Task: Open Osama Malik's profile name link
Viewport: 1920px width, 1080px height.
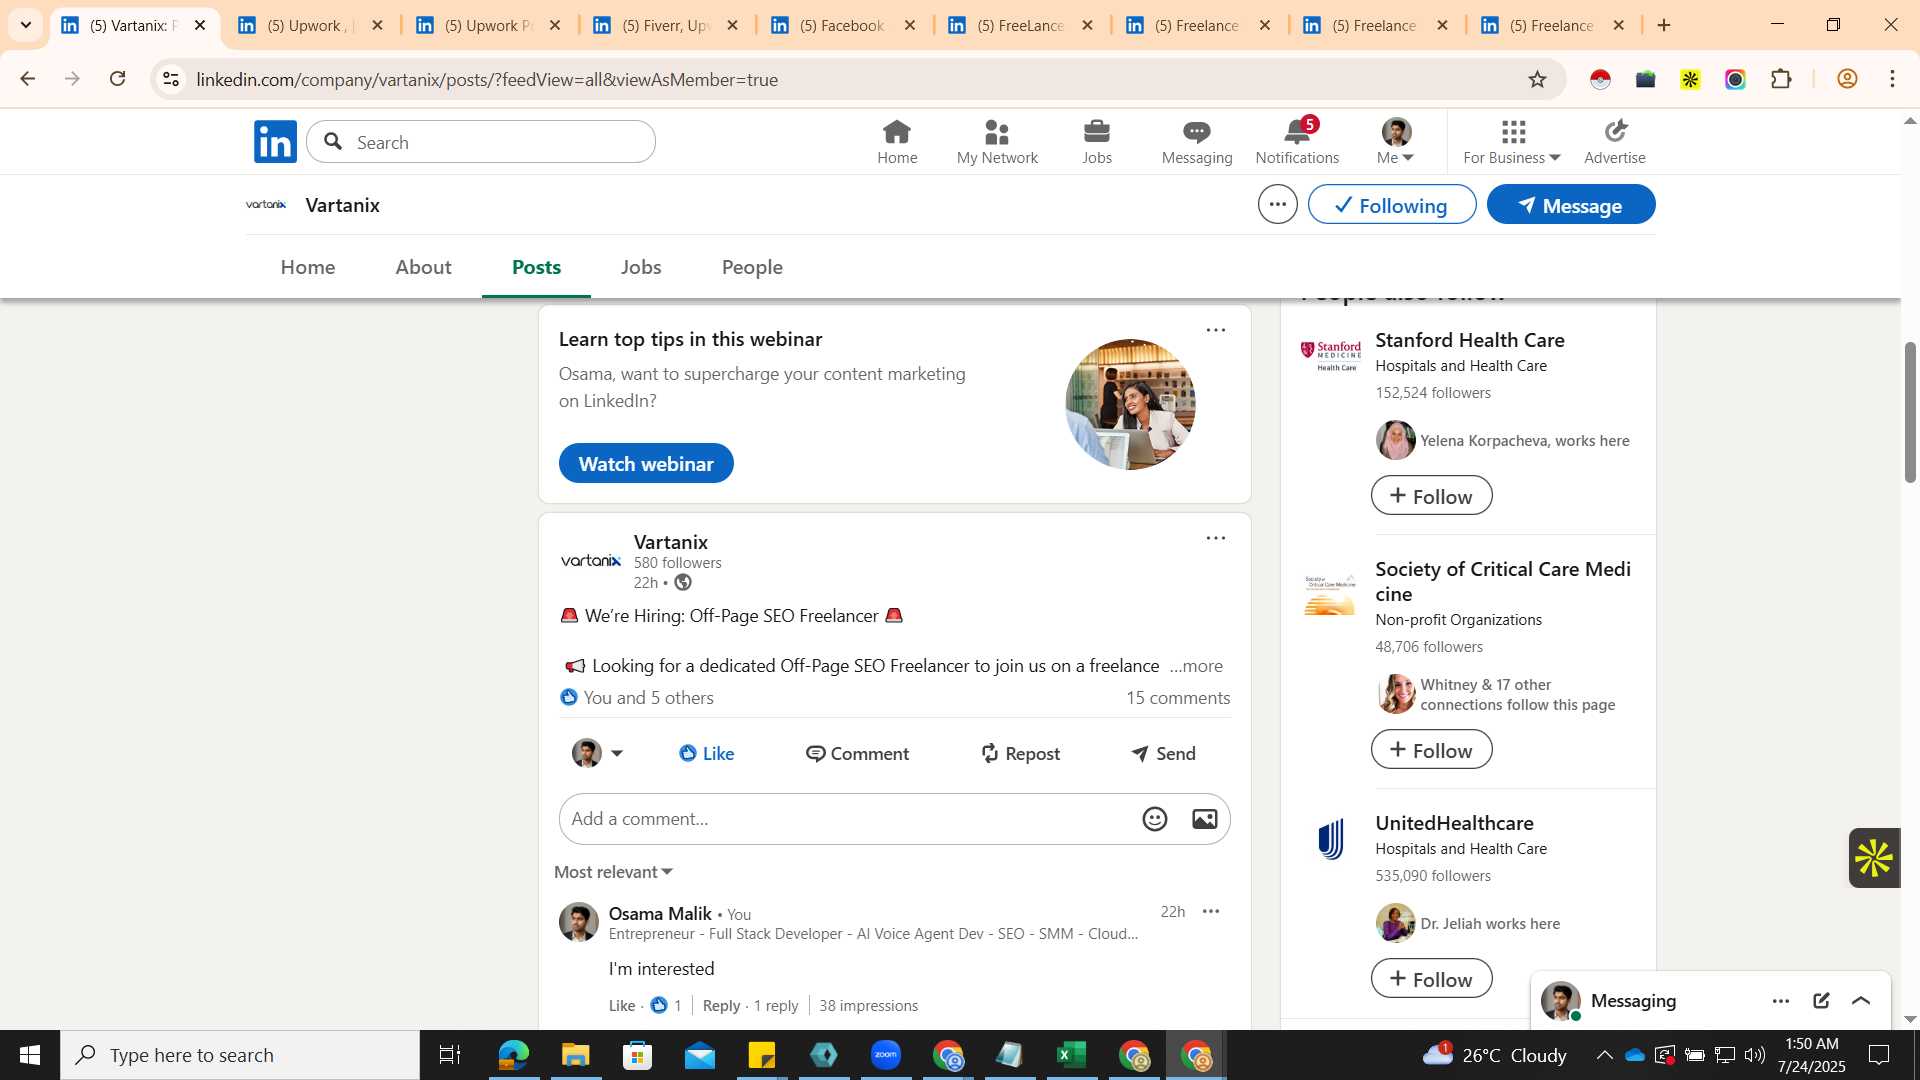Action: point(660,913)
